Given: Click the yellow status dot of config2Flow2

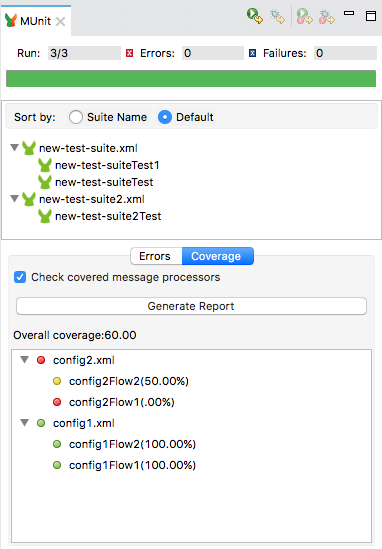Looking at the screenshot, I should (57, 381).
